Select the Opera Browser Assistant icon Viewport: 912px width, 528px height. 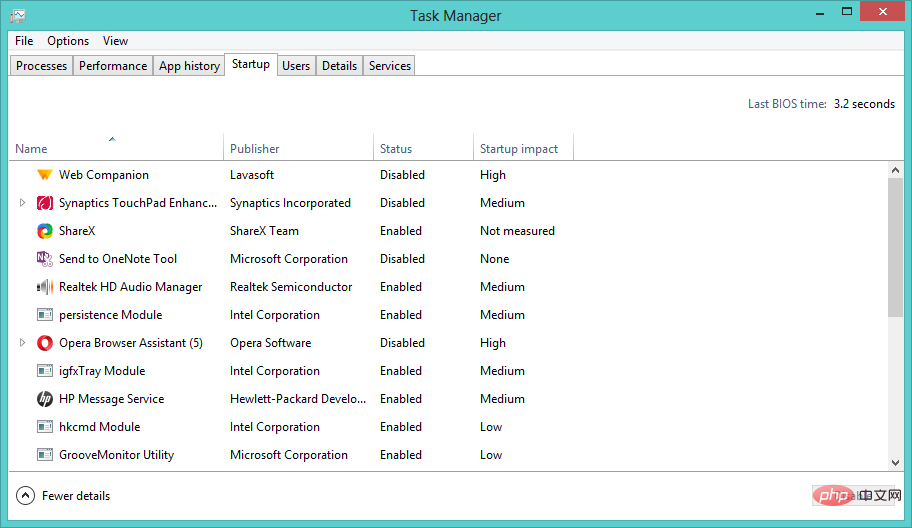click(44, 343)
